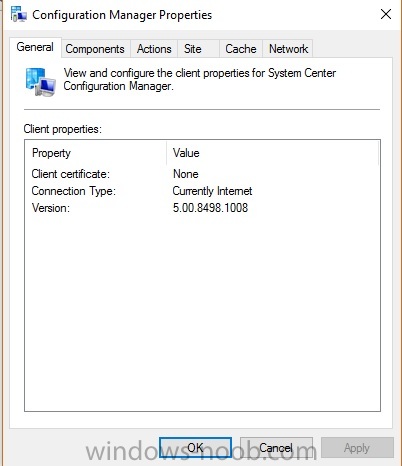The height and width of the screenshot is (466, 402).
Task: Close the Configuration Manager Properties dialog
Action: 386,14
